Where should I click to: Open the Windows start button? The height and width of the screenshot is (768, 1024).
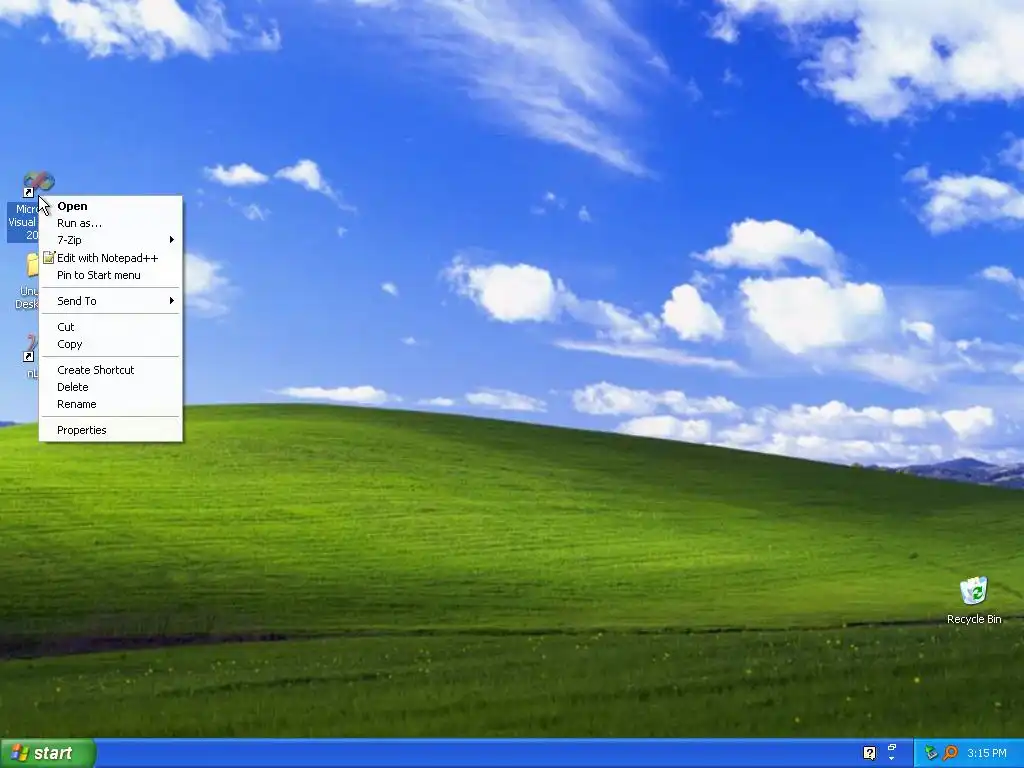coord(48,753)
